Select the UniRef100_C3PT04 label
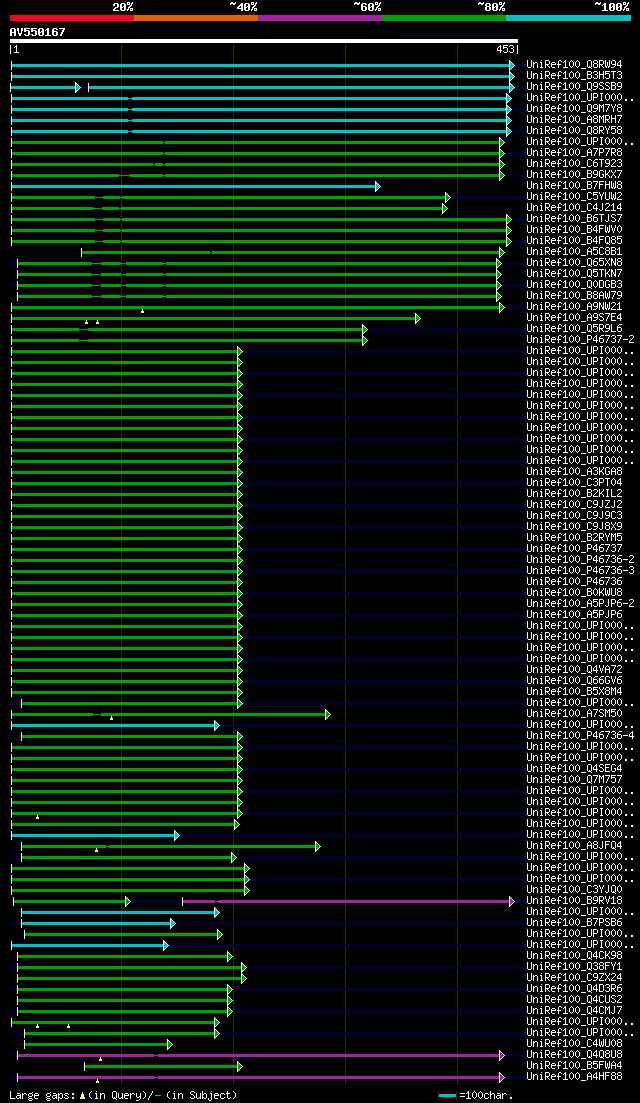Image resolution: width=640 pixels, height=1103 pixels. click(x=574, y=483)
